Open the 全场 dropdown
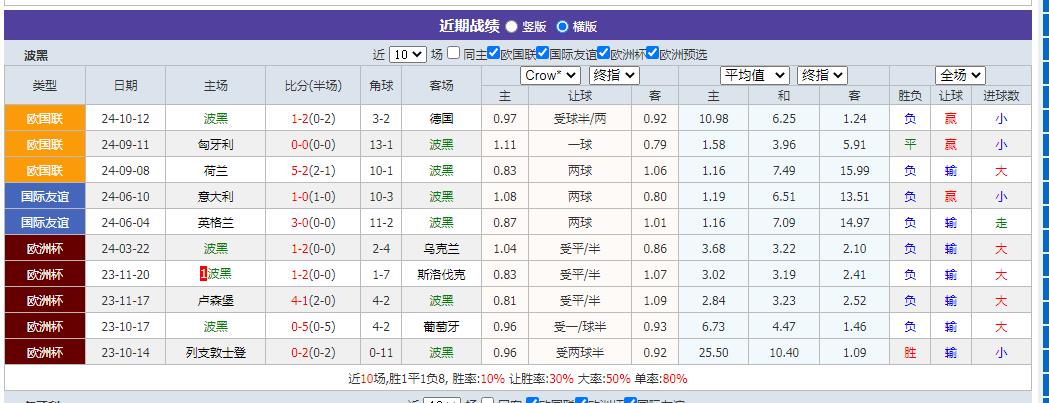1049x403 pixels. (x=960, y=75)
